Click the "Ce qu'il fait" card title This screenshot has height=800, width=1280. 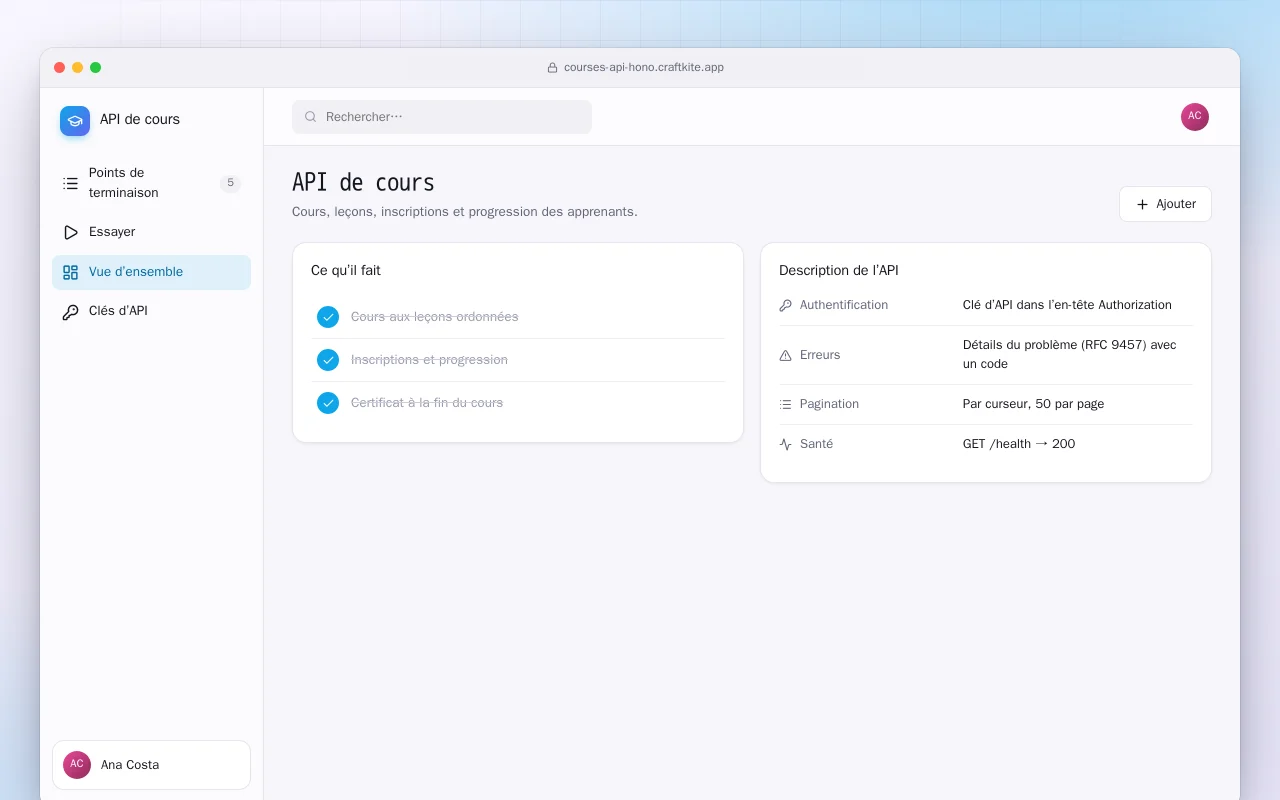pos(346,270)
